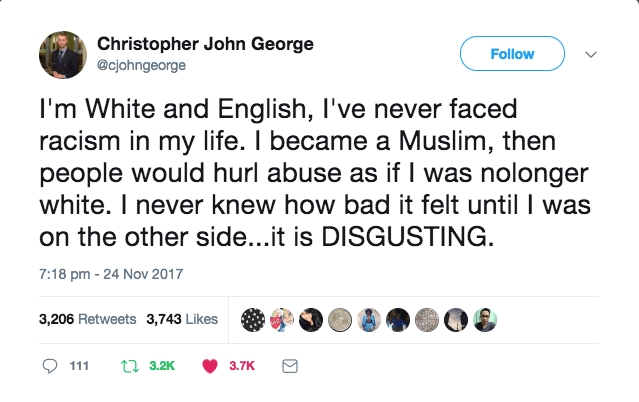Click the last liker avatar with glasses
This screenshot has width=639, height=402.
pyautogui.click(x=483, y=320)
